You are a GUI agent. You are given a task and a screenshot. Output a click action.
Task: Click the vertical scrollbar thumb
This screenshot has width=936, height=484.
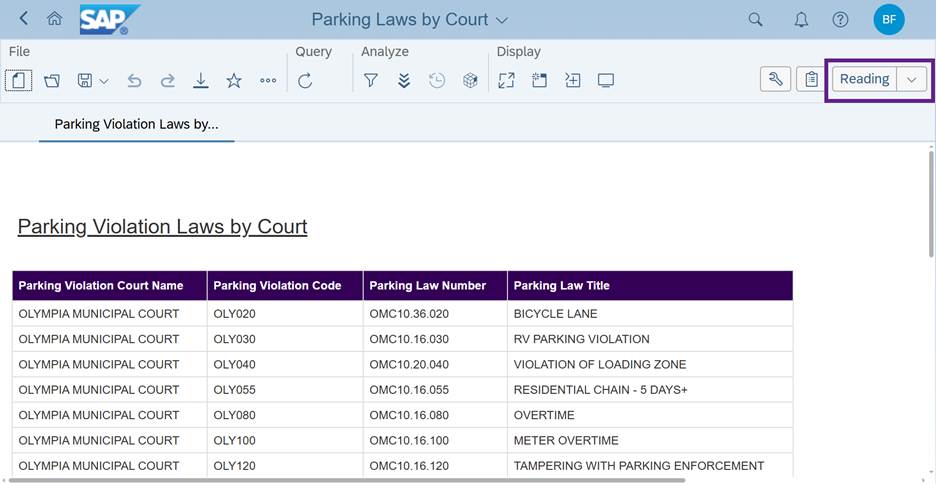(932, 202)
